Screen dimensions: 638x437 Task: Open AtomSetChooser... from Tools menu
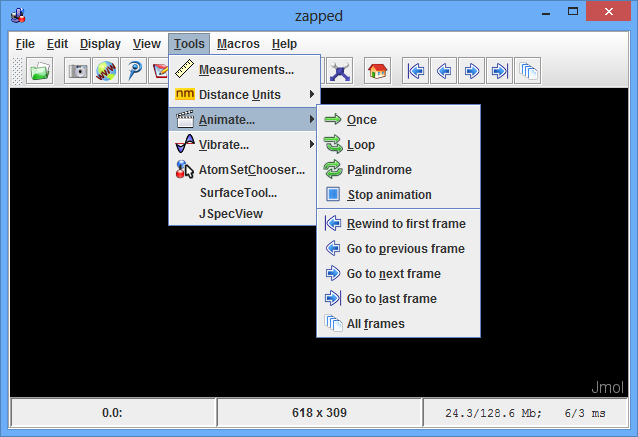point(243,170)
